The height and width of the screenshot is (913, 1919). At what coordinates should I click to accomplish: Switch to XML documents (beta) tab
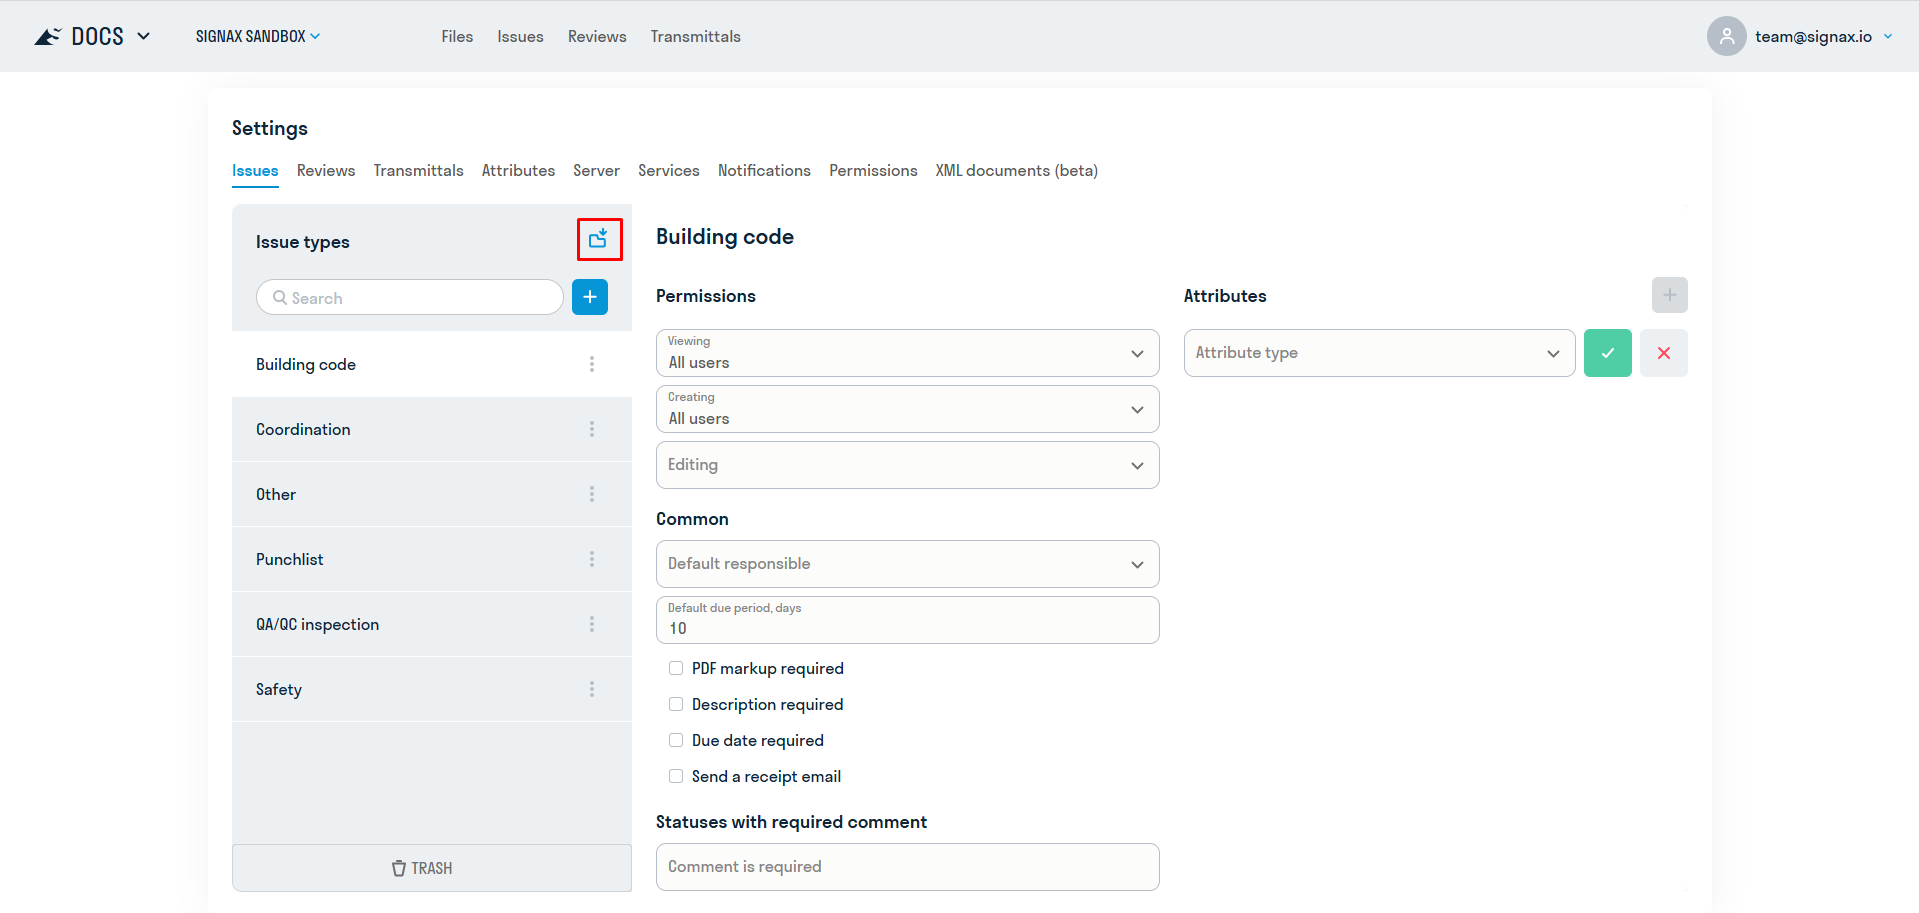point(1016,171)
